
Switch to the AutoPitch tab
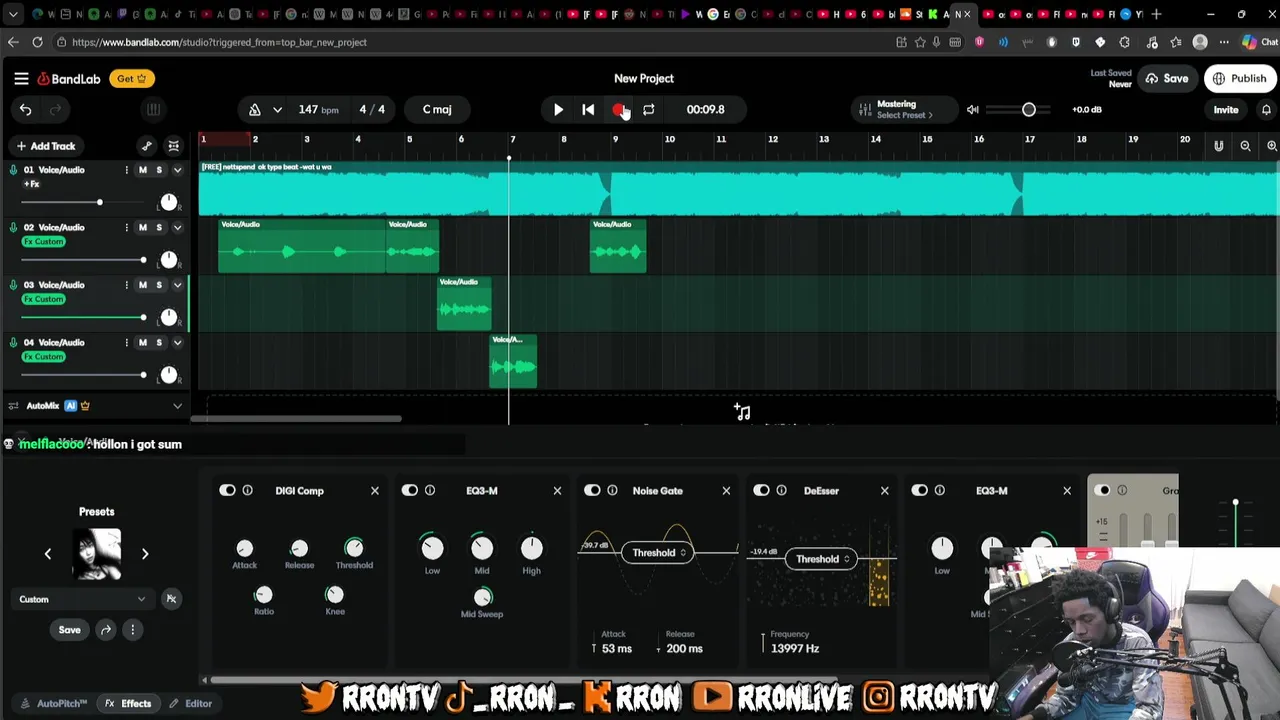tap(54, 704)
